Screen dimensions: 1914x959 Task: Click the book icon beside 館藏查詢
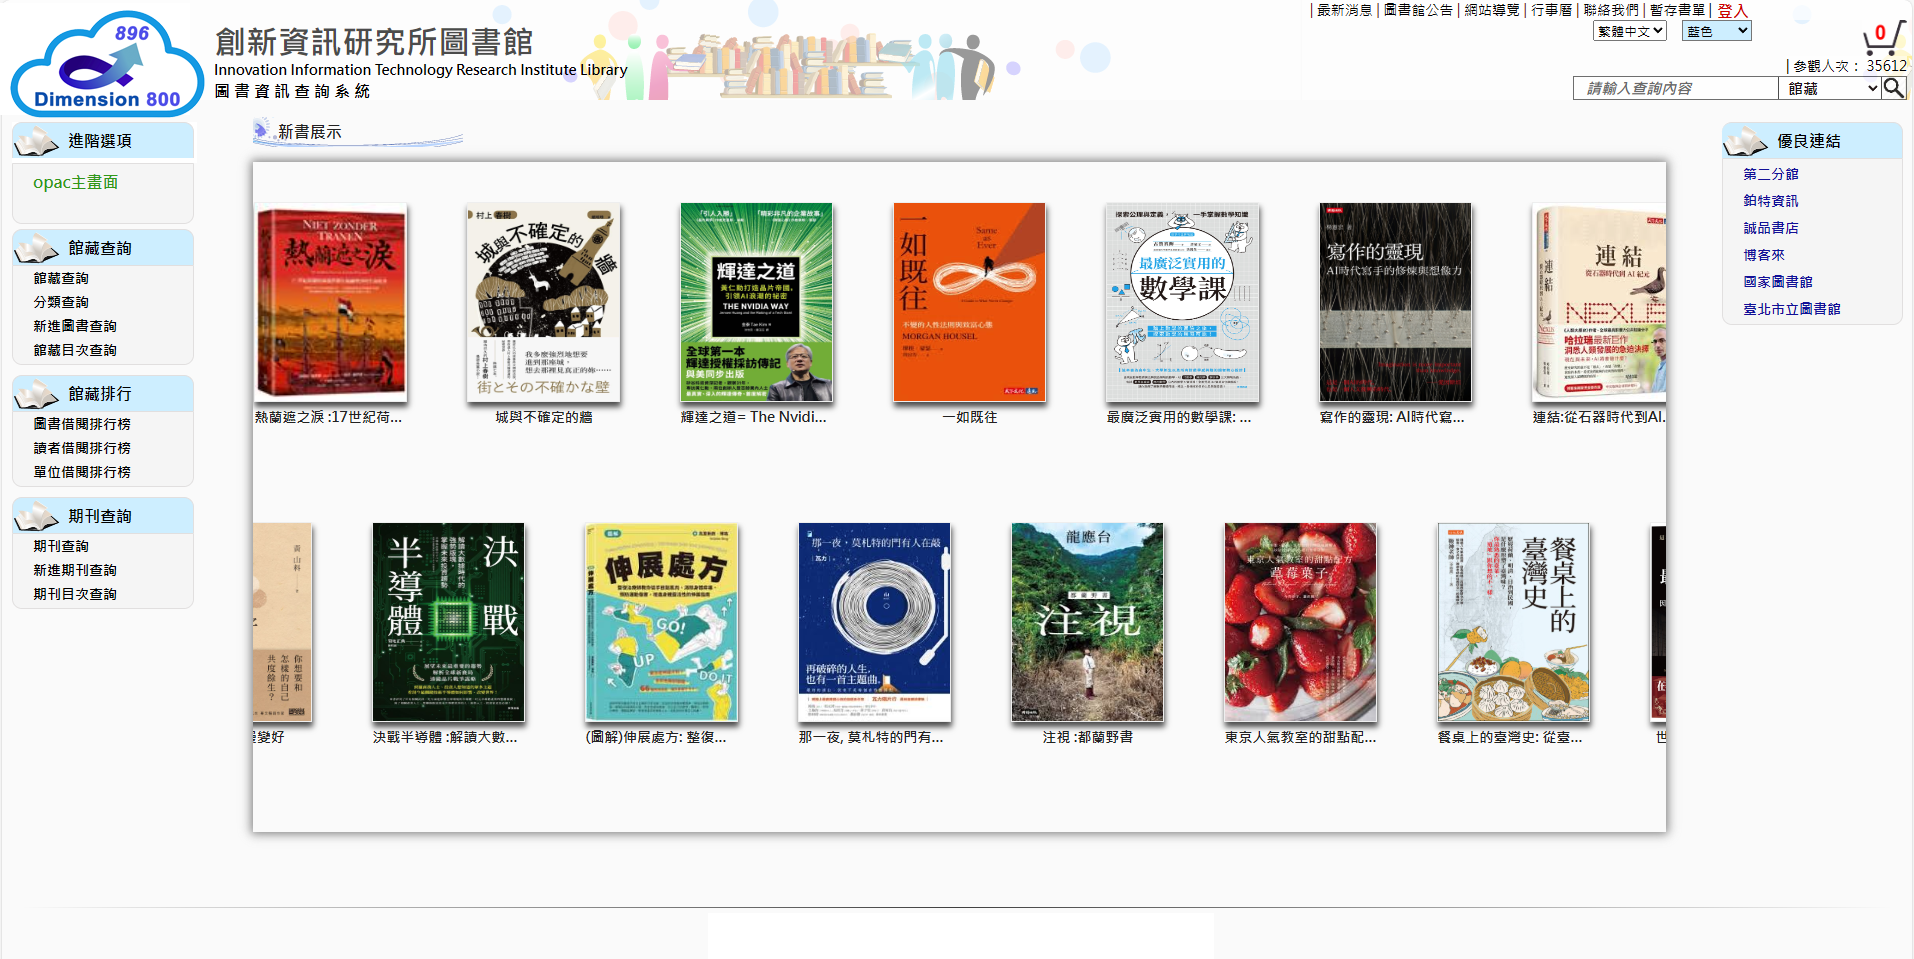37,249
